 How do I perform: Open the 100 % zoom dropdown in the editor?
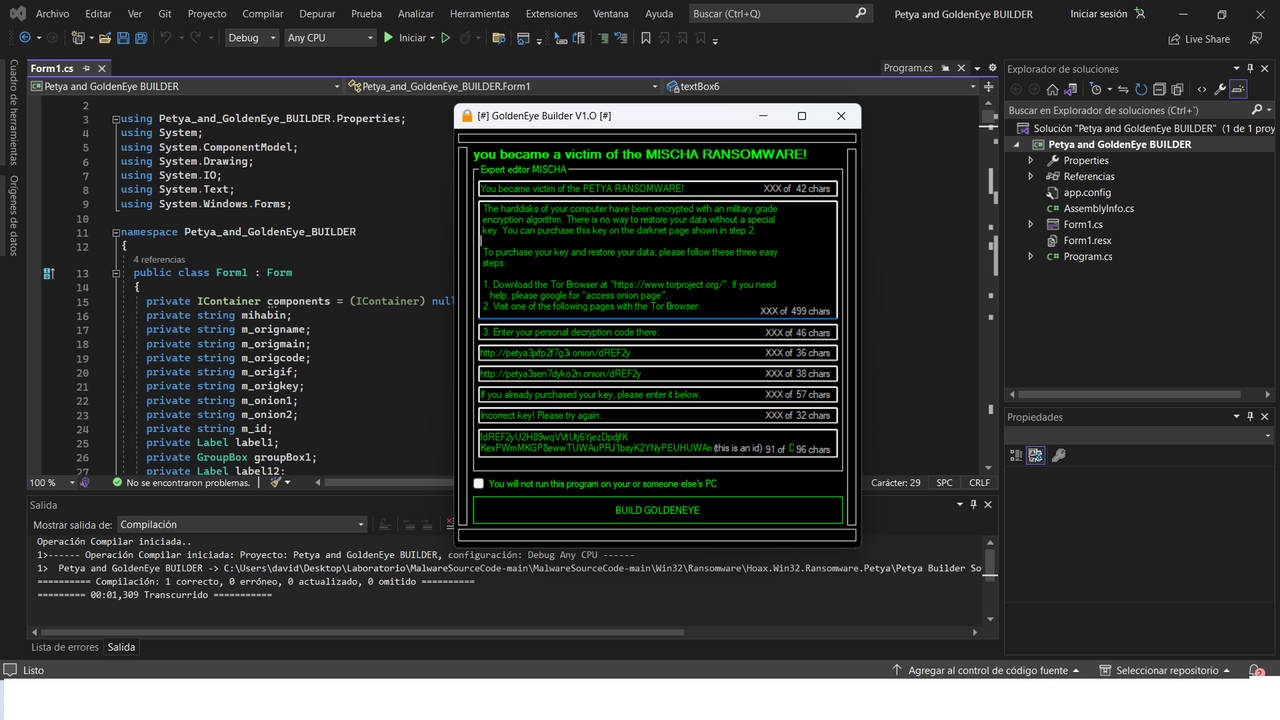pyautogui.click(x=73, y=482)
